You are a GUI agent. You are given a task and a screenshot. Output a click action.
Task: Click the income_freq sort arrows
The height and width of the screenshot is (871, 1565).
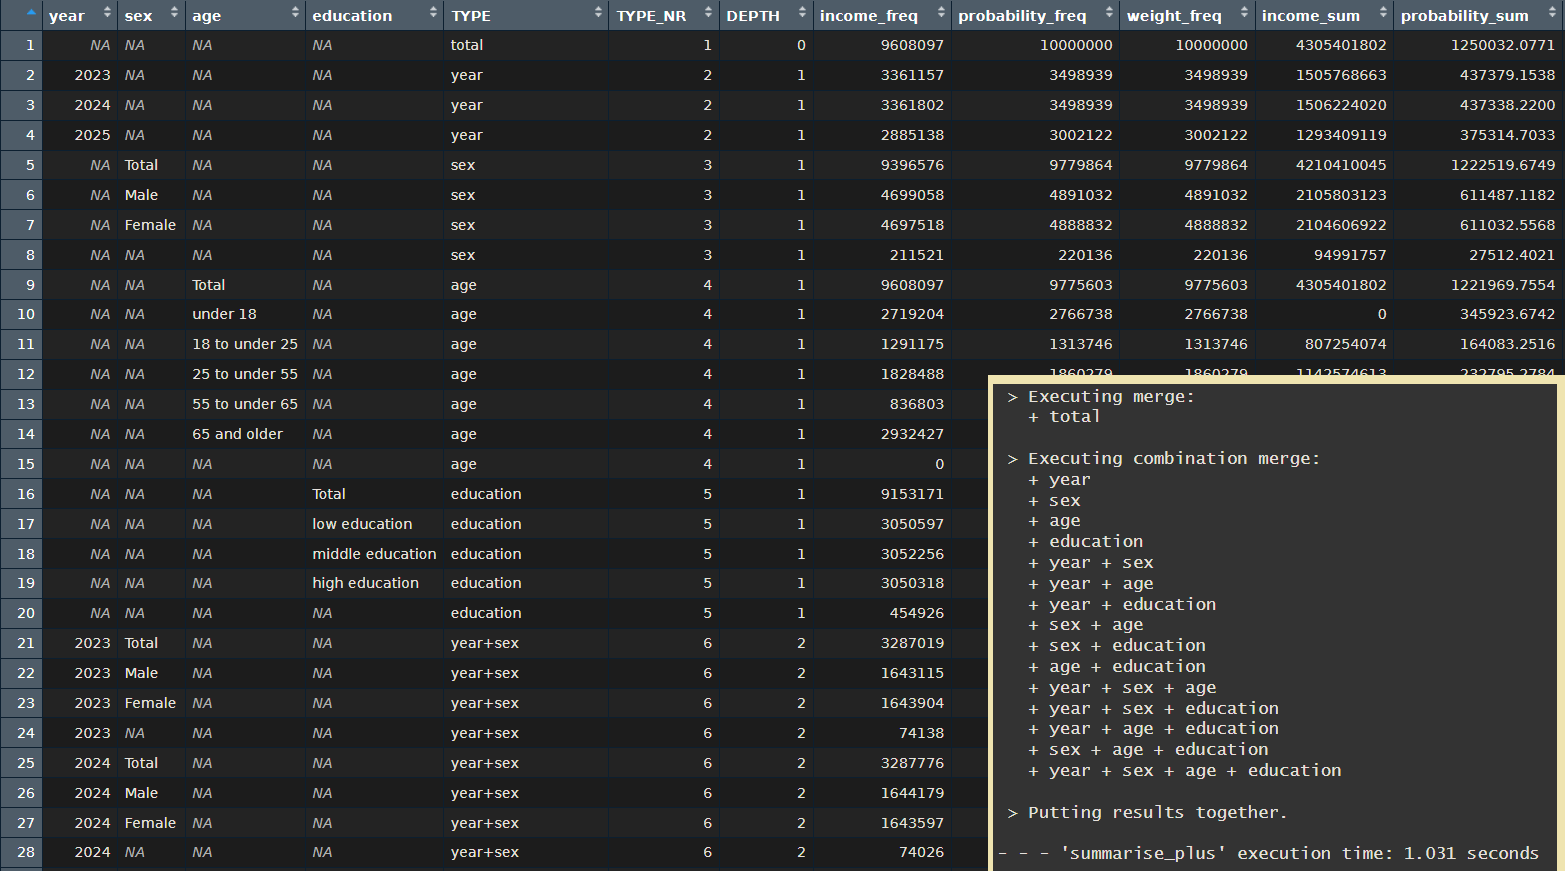coord(941,14)
